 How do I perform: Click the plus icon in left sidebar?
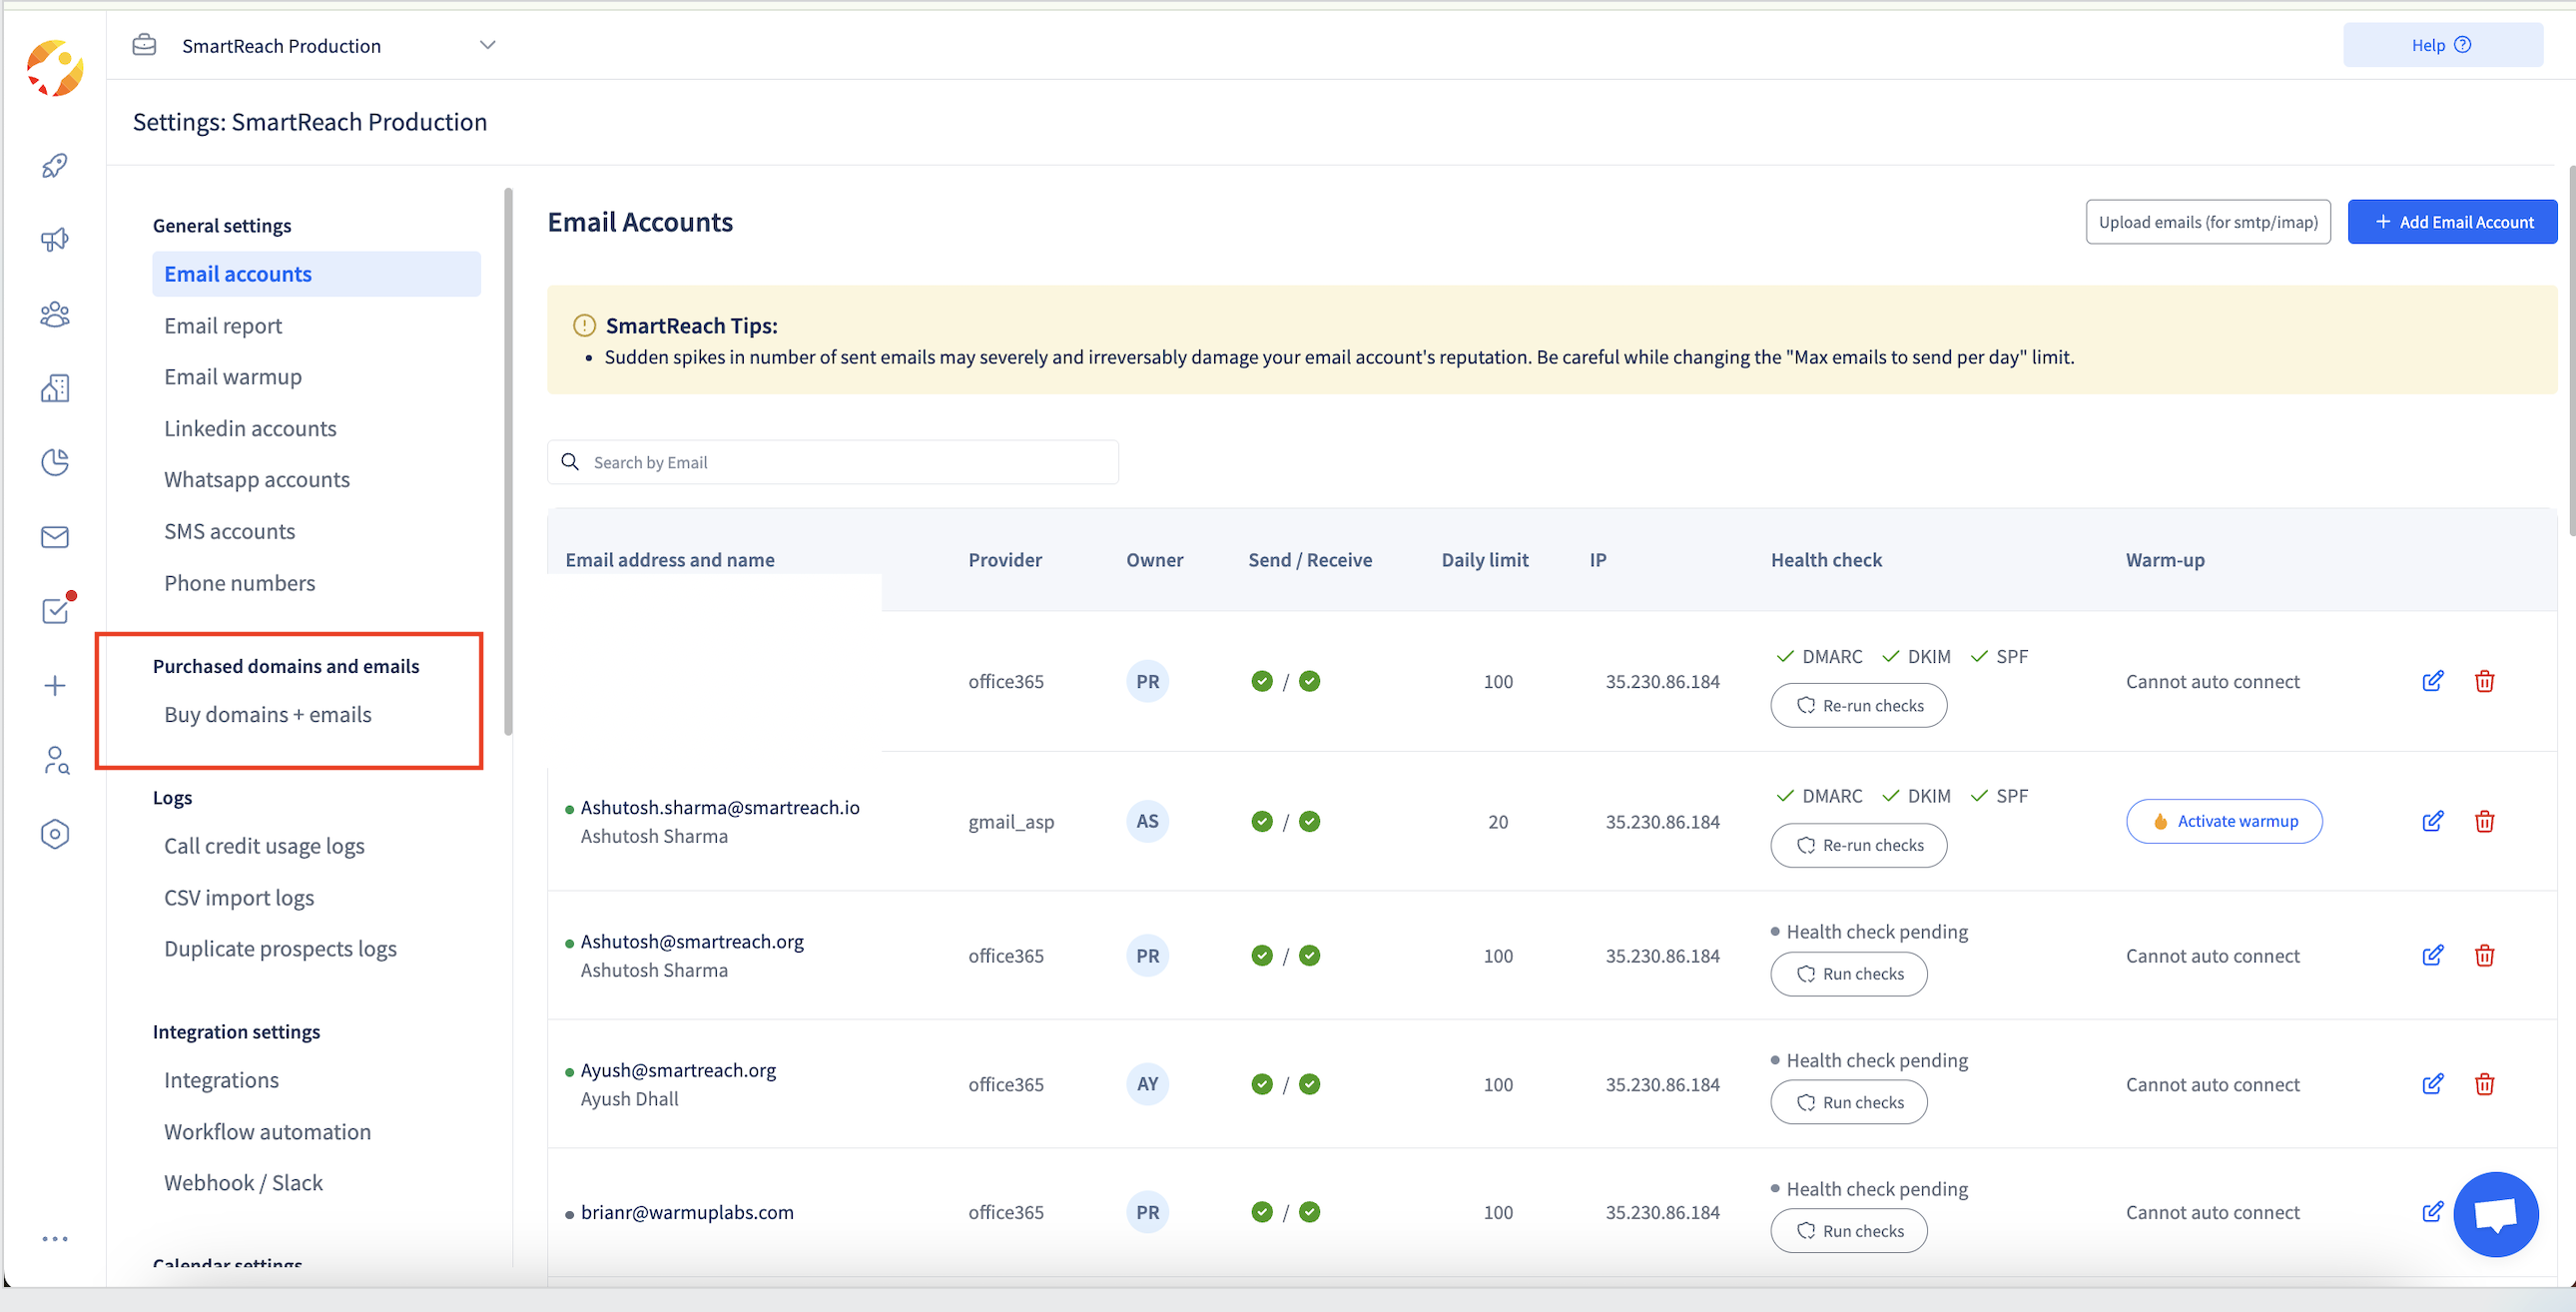click(55, 685)
